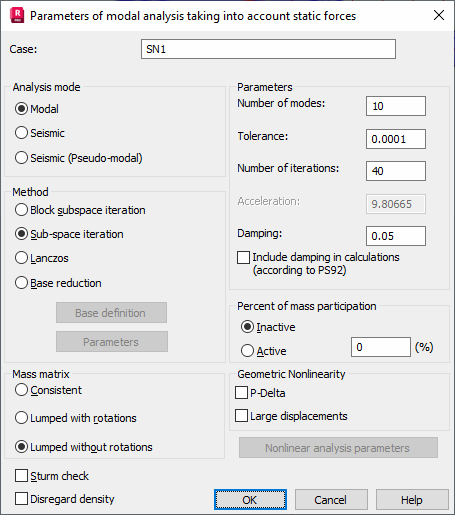Open the Help button
Screen dimensions: 455x515
(412, 500)
